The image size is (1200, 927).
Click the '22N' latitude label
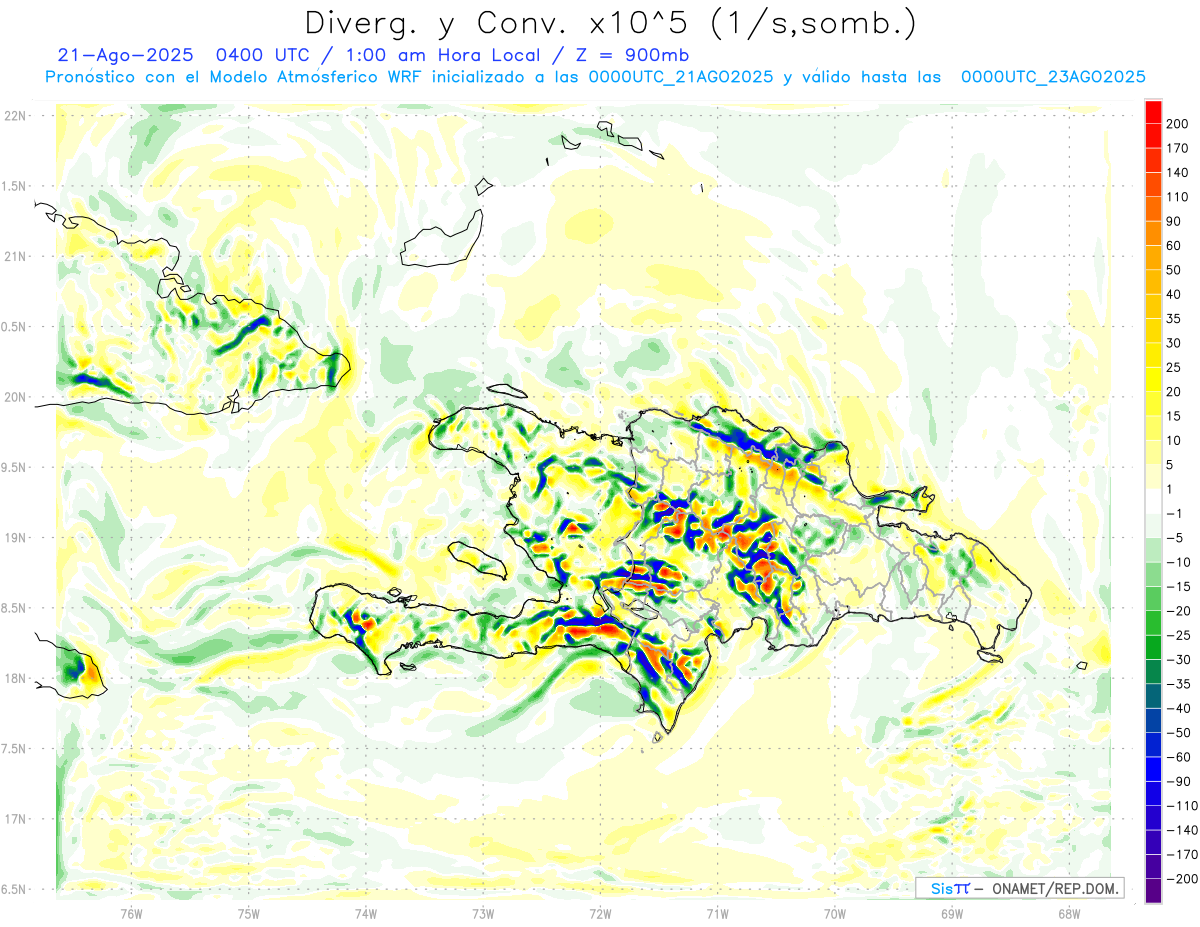point(15,116)
